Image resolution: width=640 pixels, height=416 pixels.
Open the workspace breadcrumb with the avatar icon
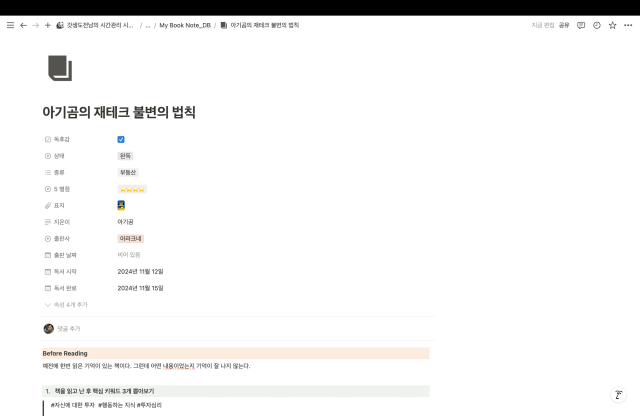click(x=95, y=25)
